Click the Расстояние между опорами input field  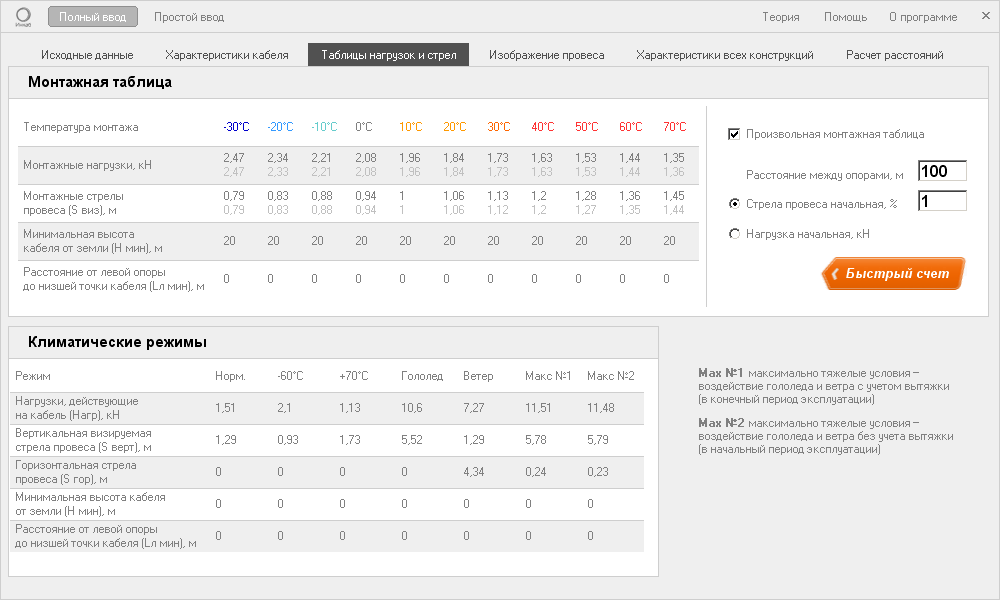point(942,171)
